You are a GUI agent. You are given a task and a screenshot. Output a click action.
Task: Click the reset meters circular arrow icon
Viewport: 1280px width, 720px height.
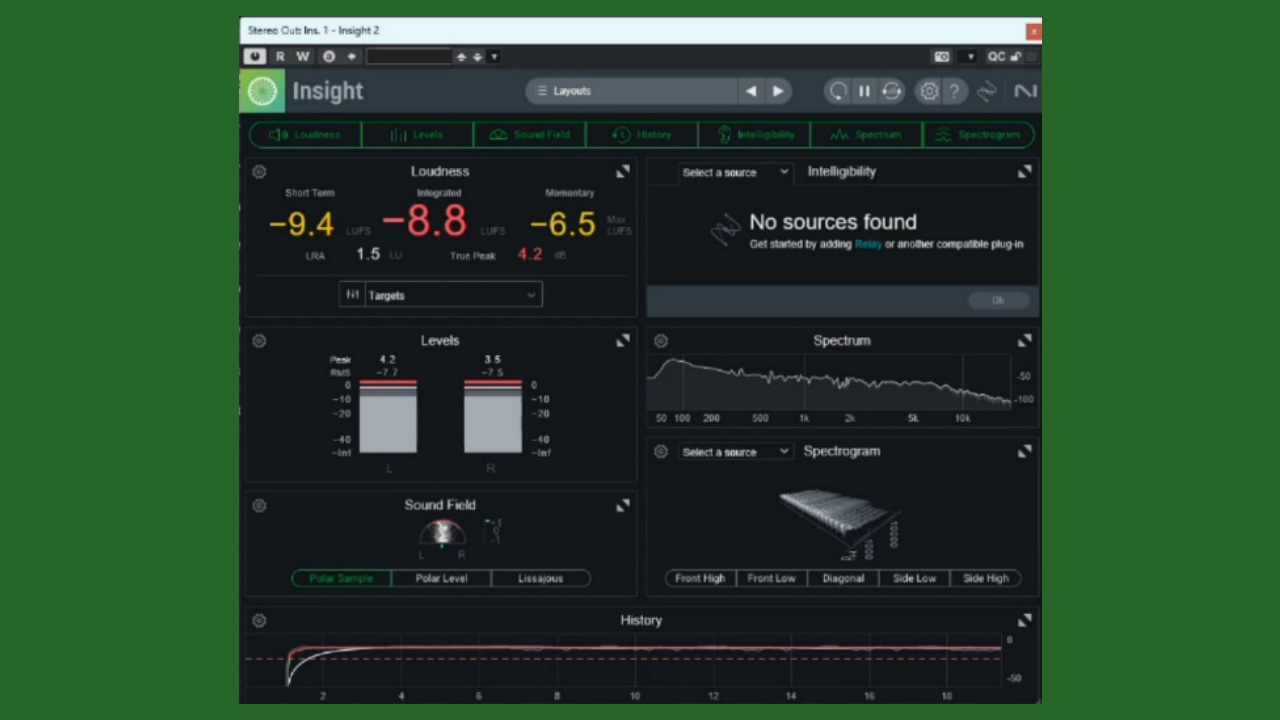838,91
